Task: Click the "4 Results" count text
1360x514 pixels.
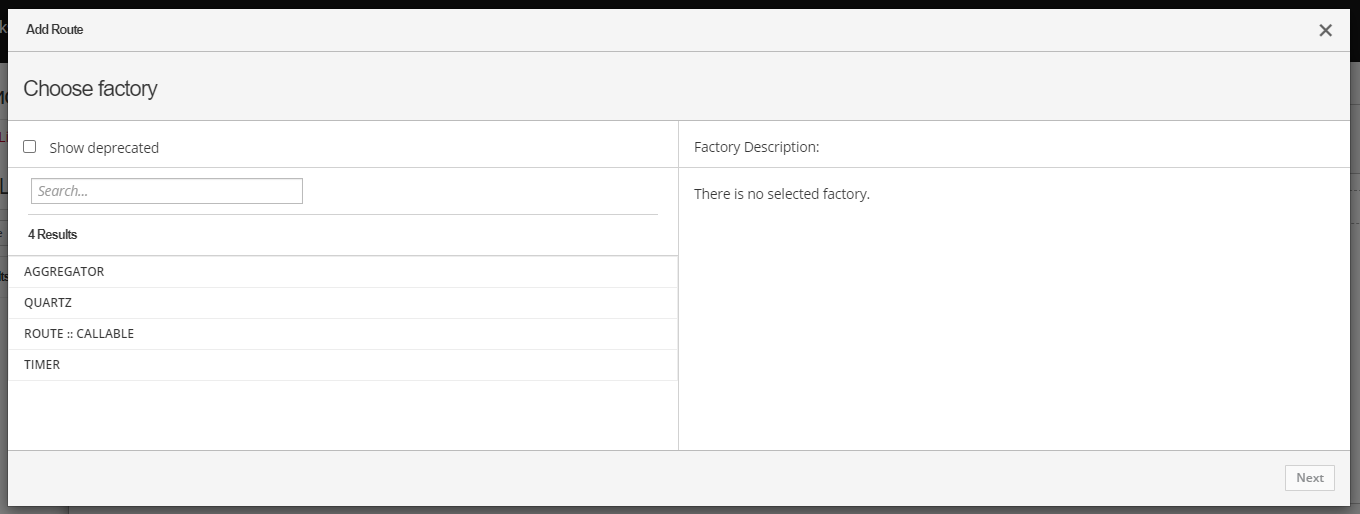Action: (x=53, y=235)
